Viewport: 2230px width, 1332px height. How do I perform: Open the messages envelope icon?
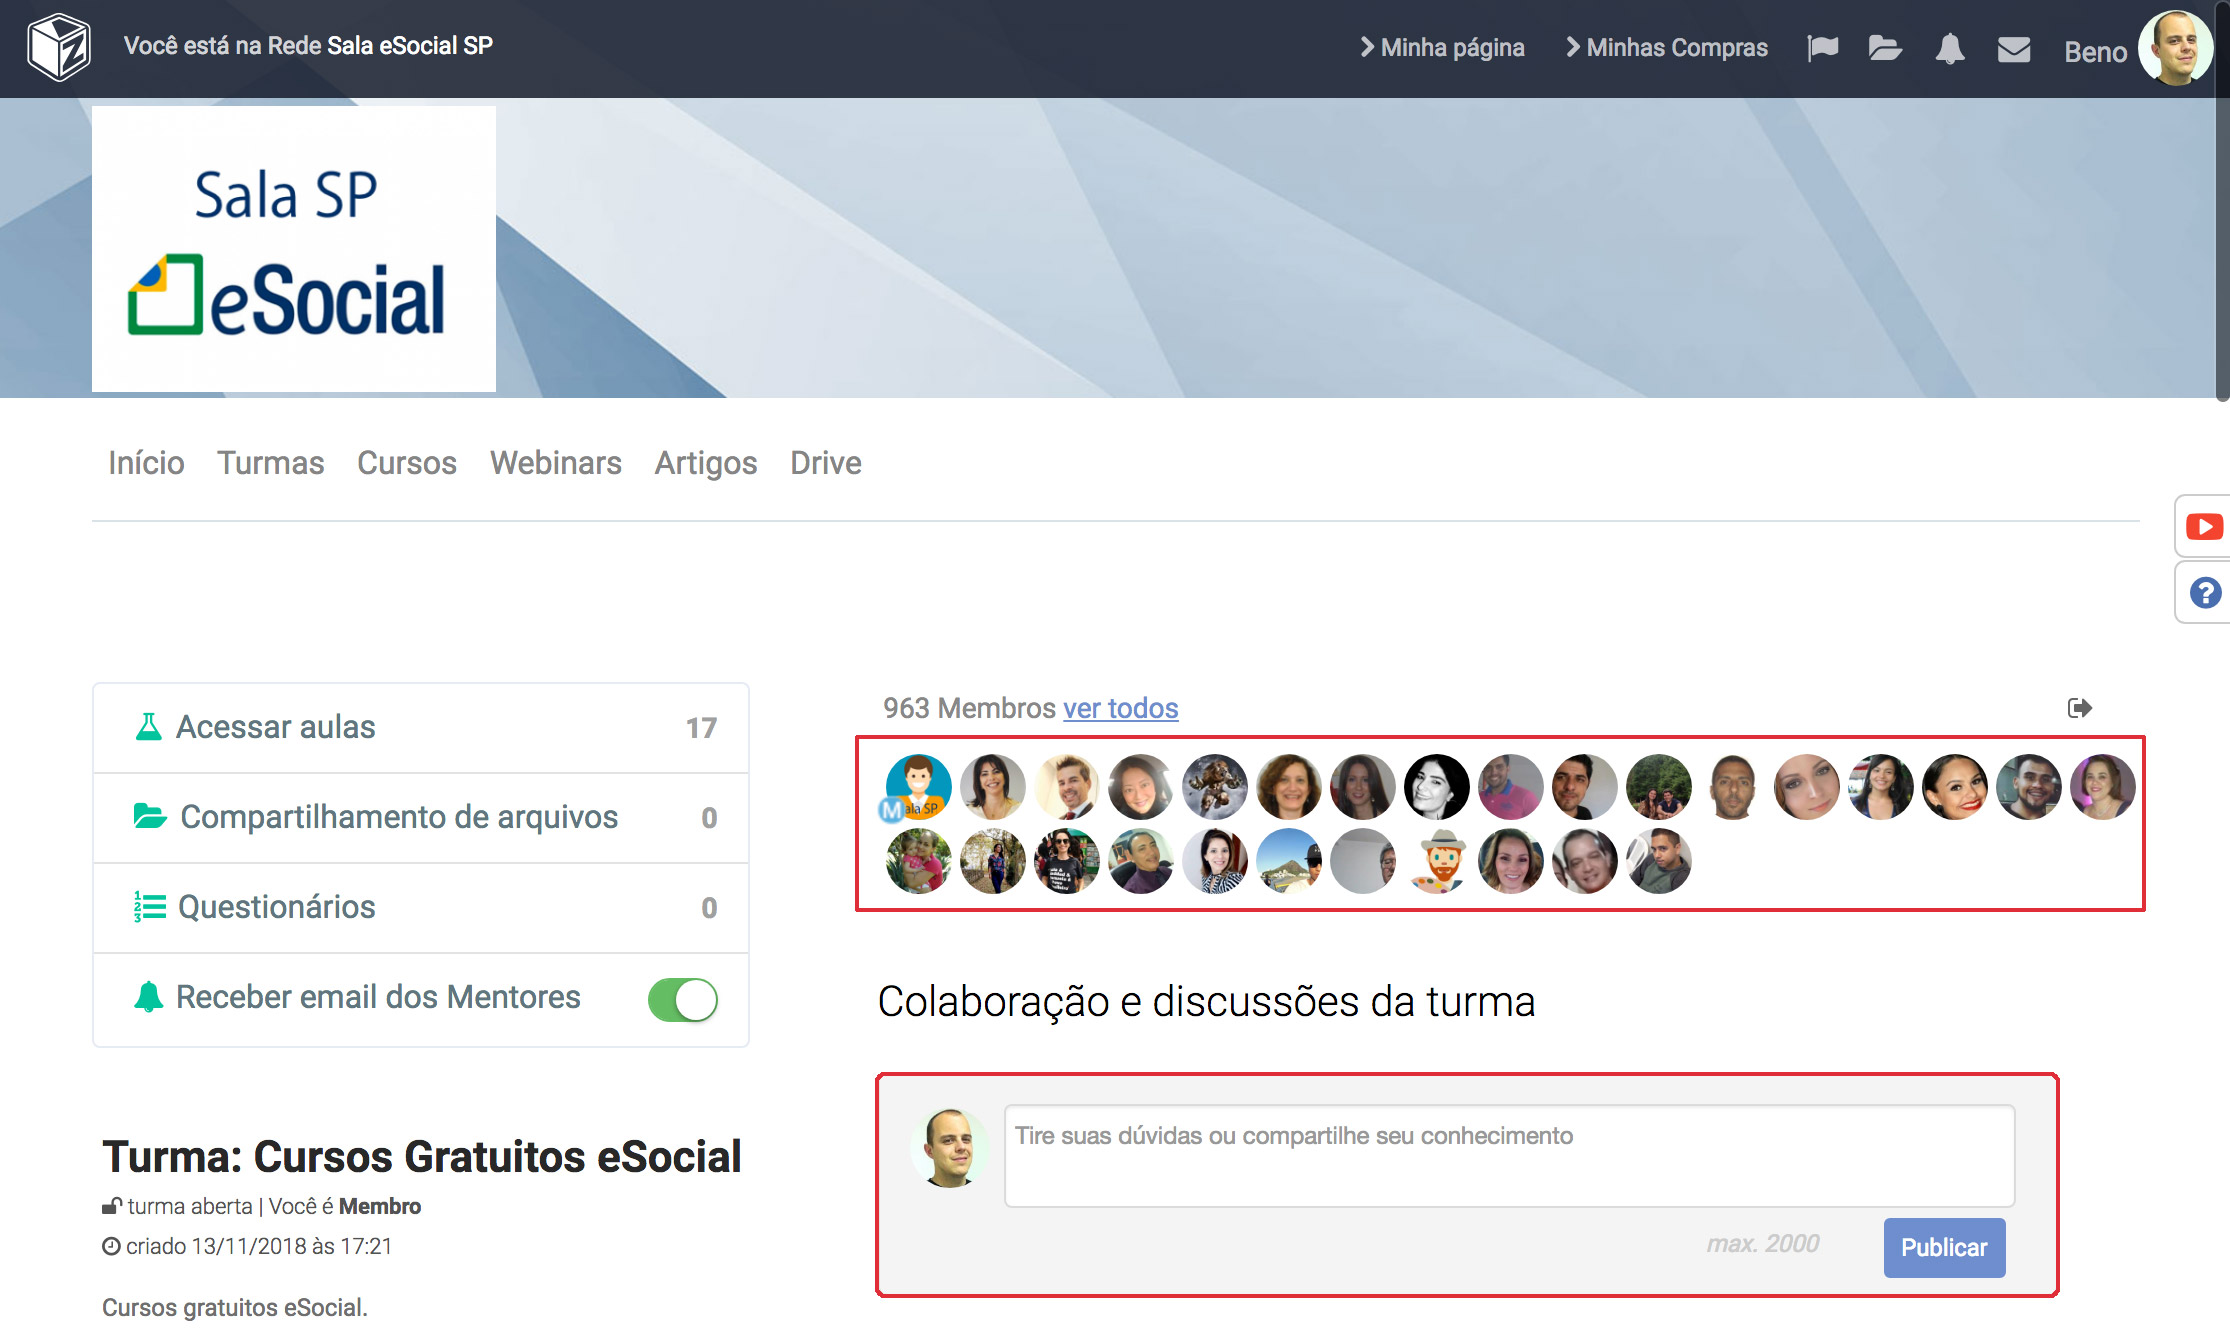click(2013, 49)
